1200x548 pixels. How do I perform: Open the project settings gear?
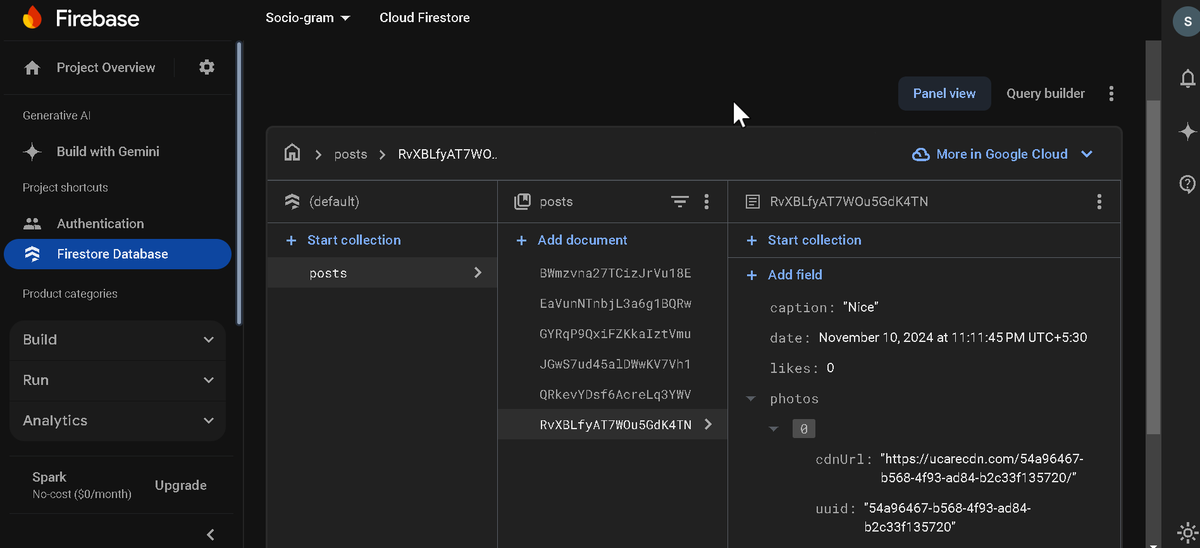207,67
